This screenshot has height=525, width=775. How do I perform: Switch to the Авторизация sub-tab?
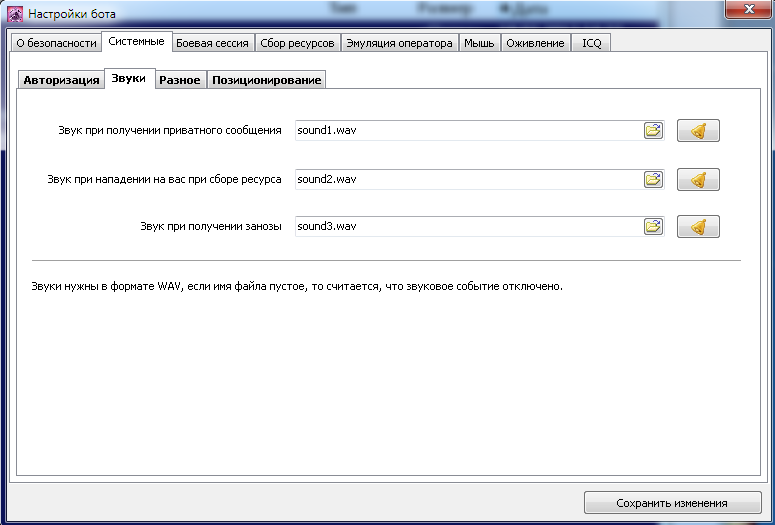coord(61,80)
